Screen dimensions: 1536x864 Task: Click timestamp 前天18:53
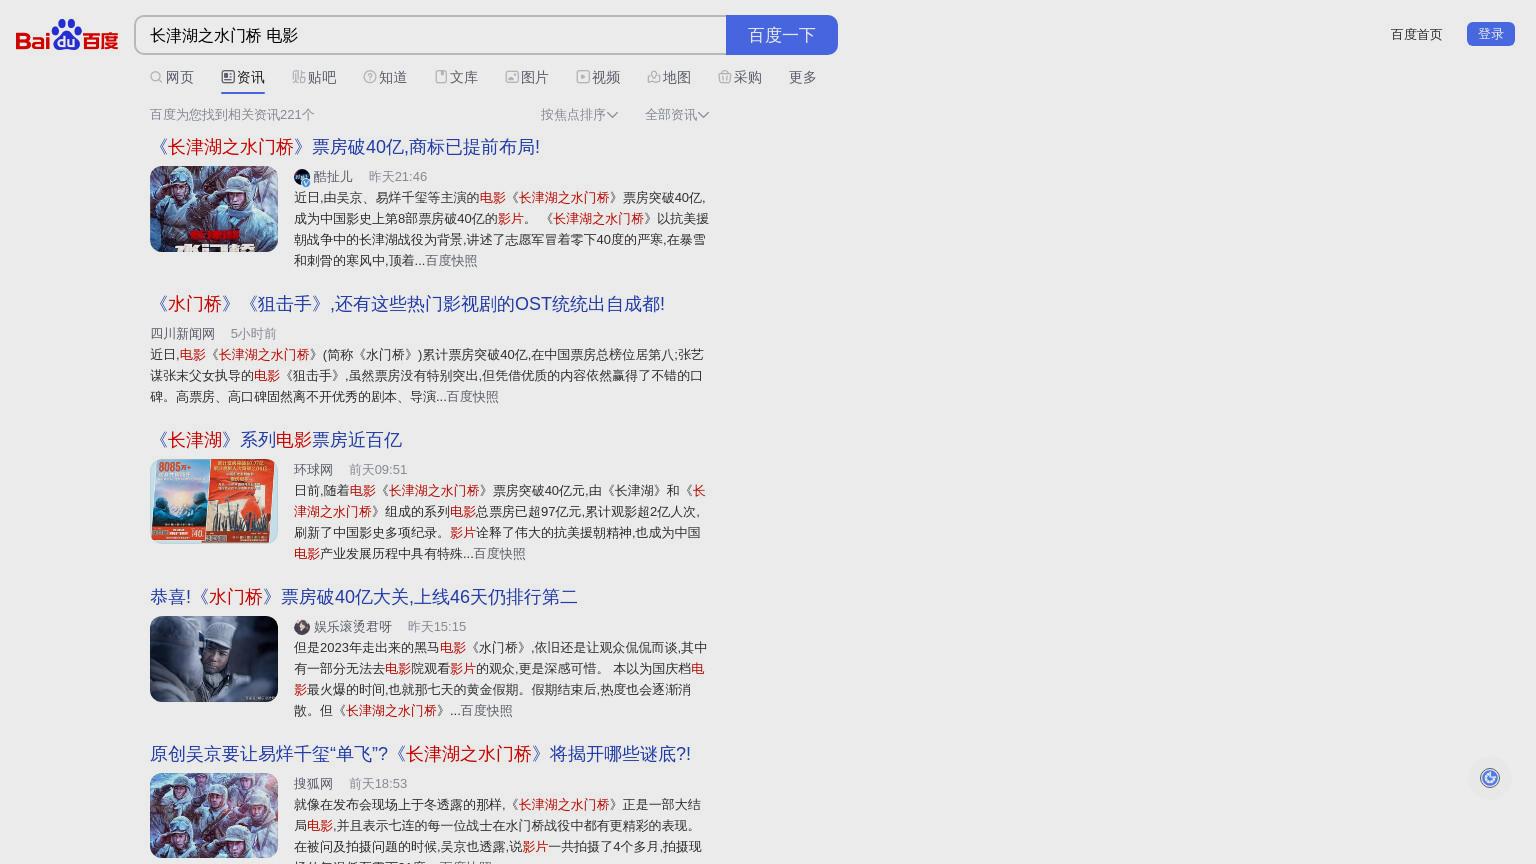(378, 783)
